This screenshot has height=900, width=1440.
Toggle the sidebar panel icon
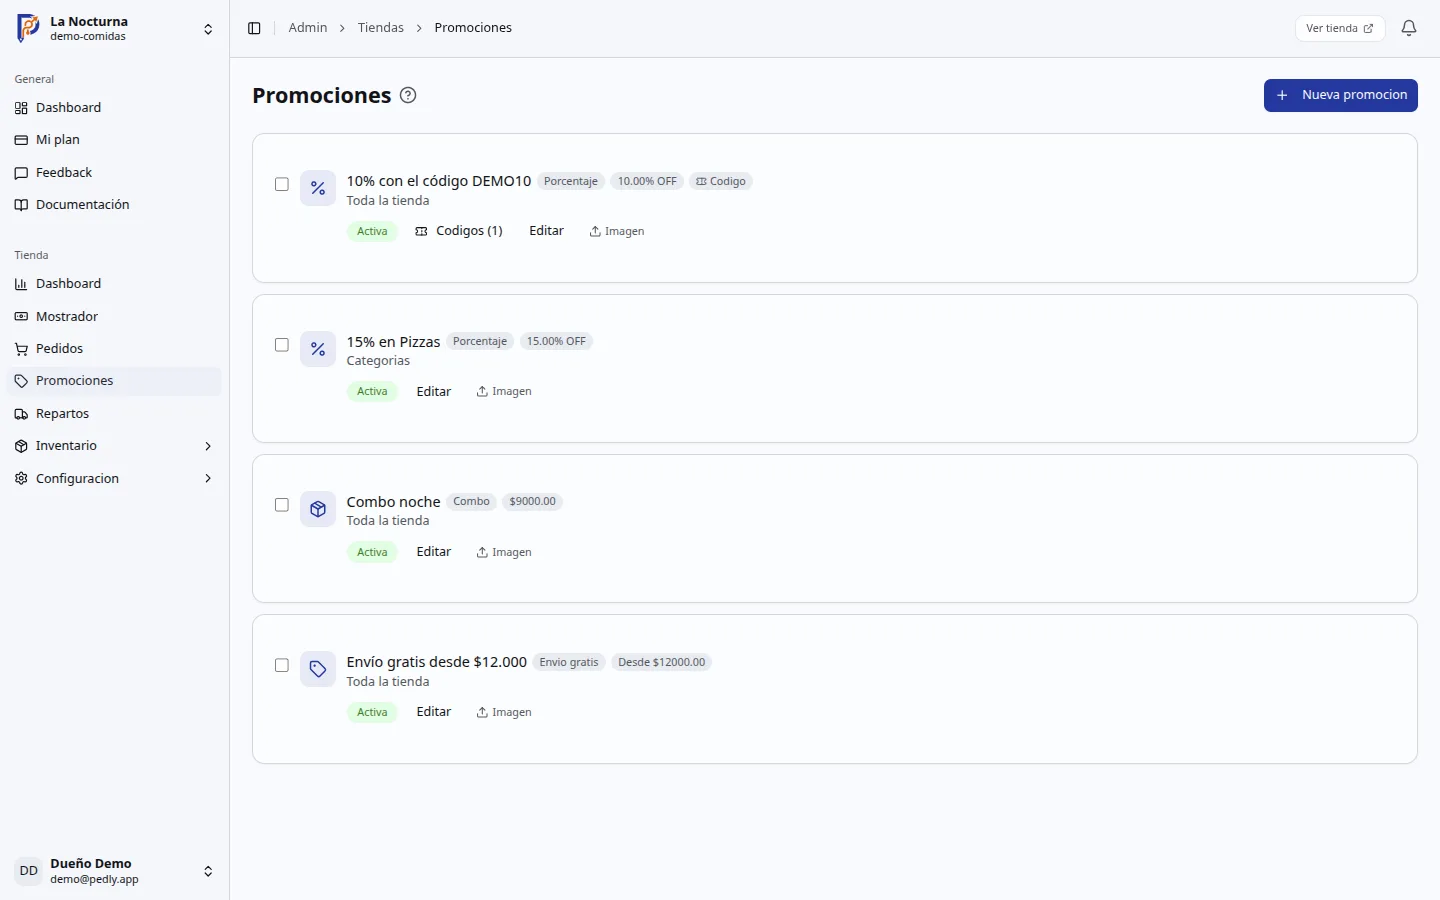tap(254, 28)
